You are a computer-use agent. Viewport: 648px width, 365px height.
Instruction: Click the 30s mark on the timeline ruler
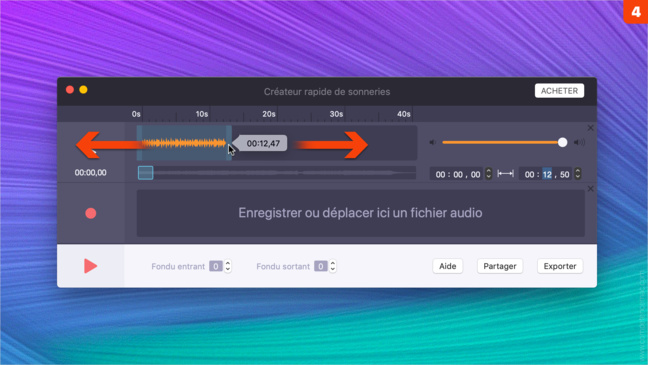click(336, 114)
